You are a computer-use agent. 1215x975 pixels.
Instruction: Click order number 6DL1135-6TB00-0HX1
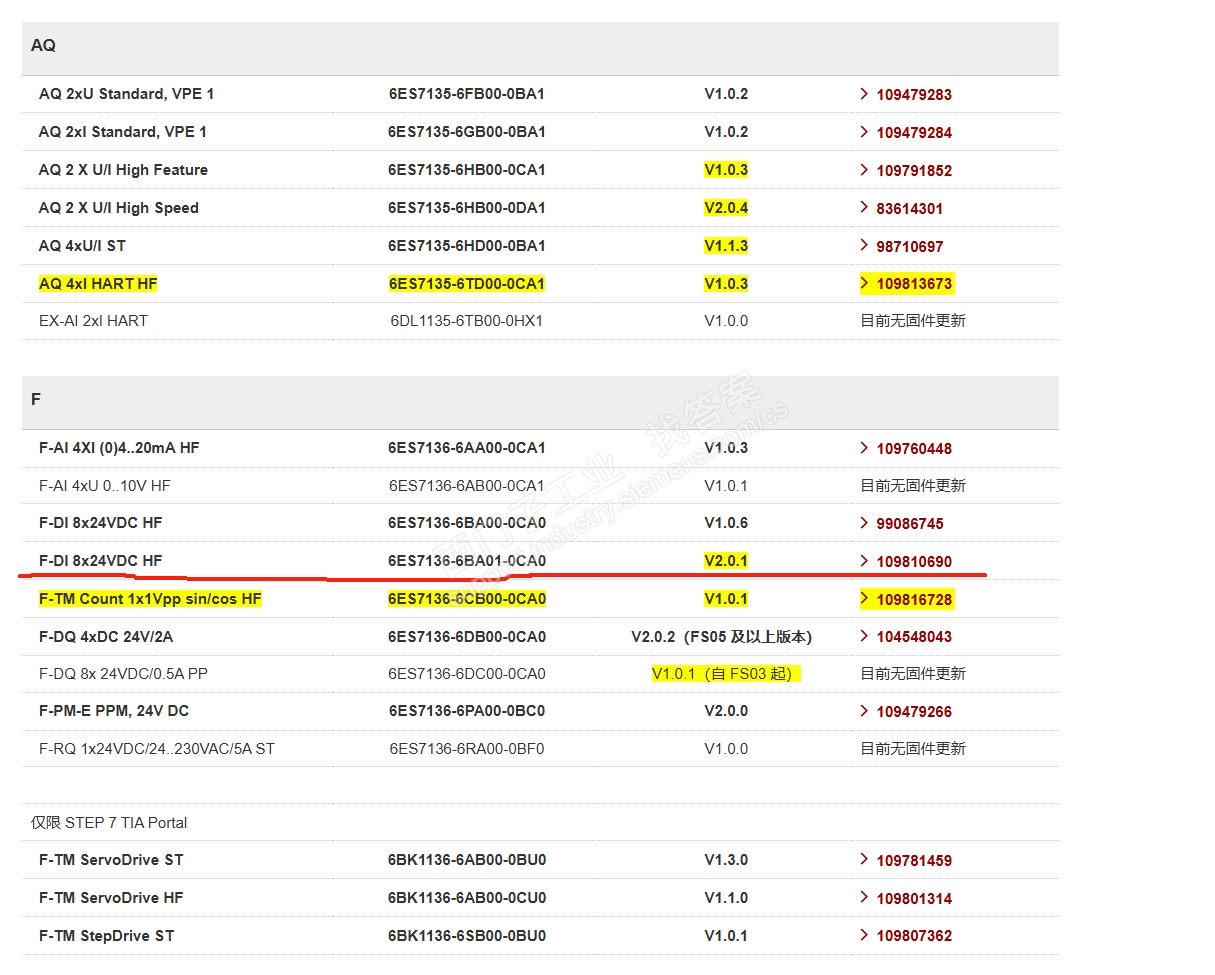pos(466,321)
